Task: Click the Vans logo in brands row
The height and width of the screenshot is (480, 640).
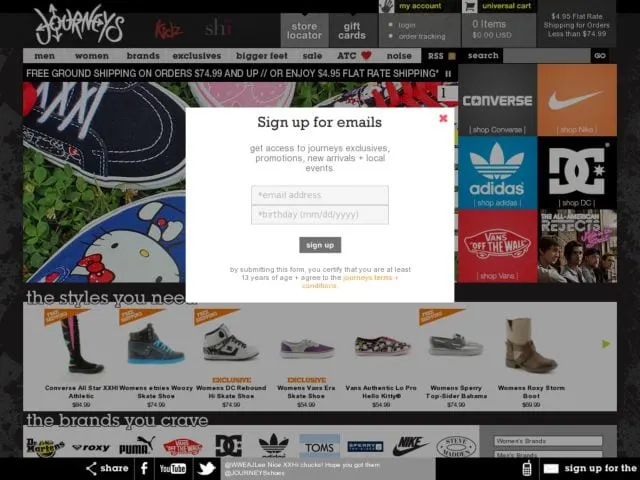Action: (183, 447)
